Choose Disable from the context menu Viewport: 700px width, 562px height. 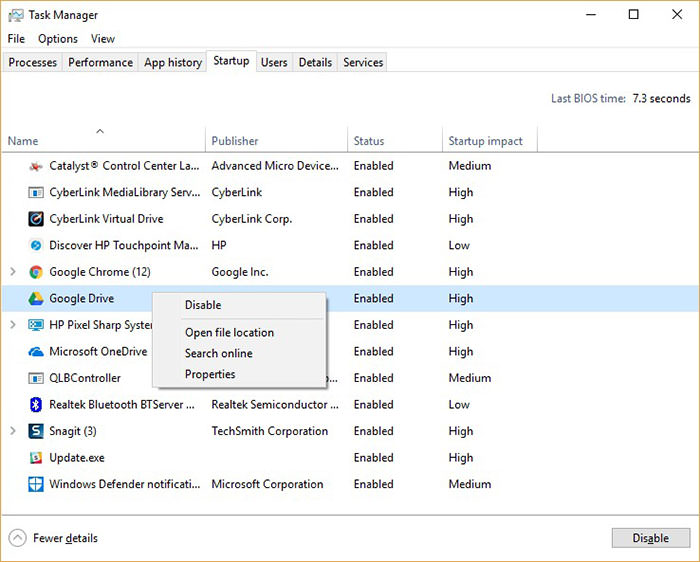click(x=203, y=305)
